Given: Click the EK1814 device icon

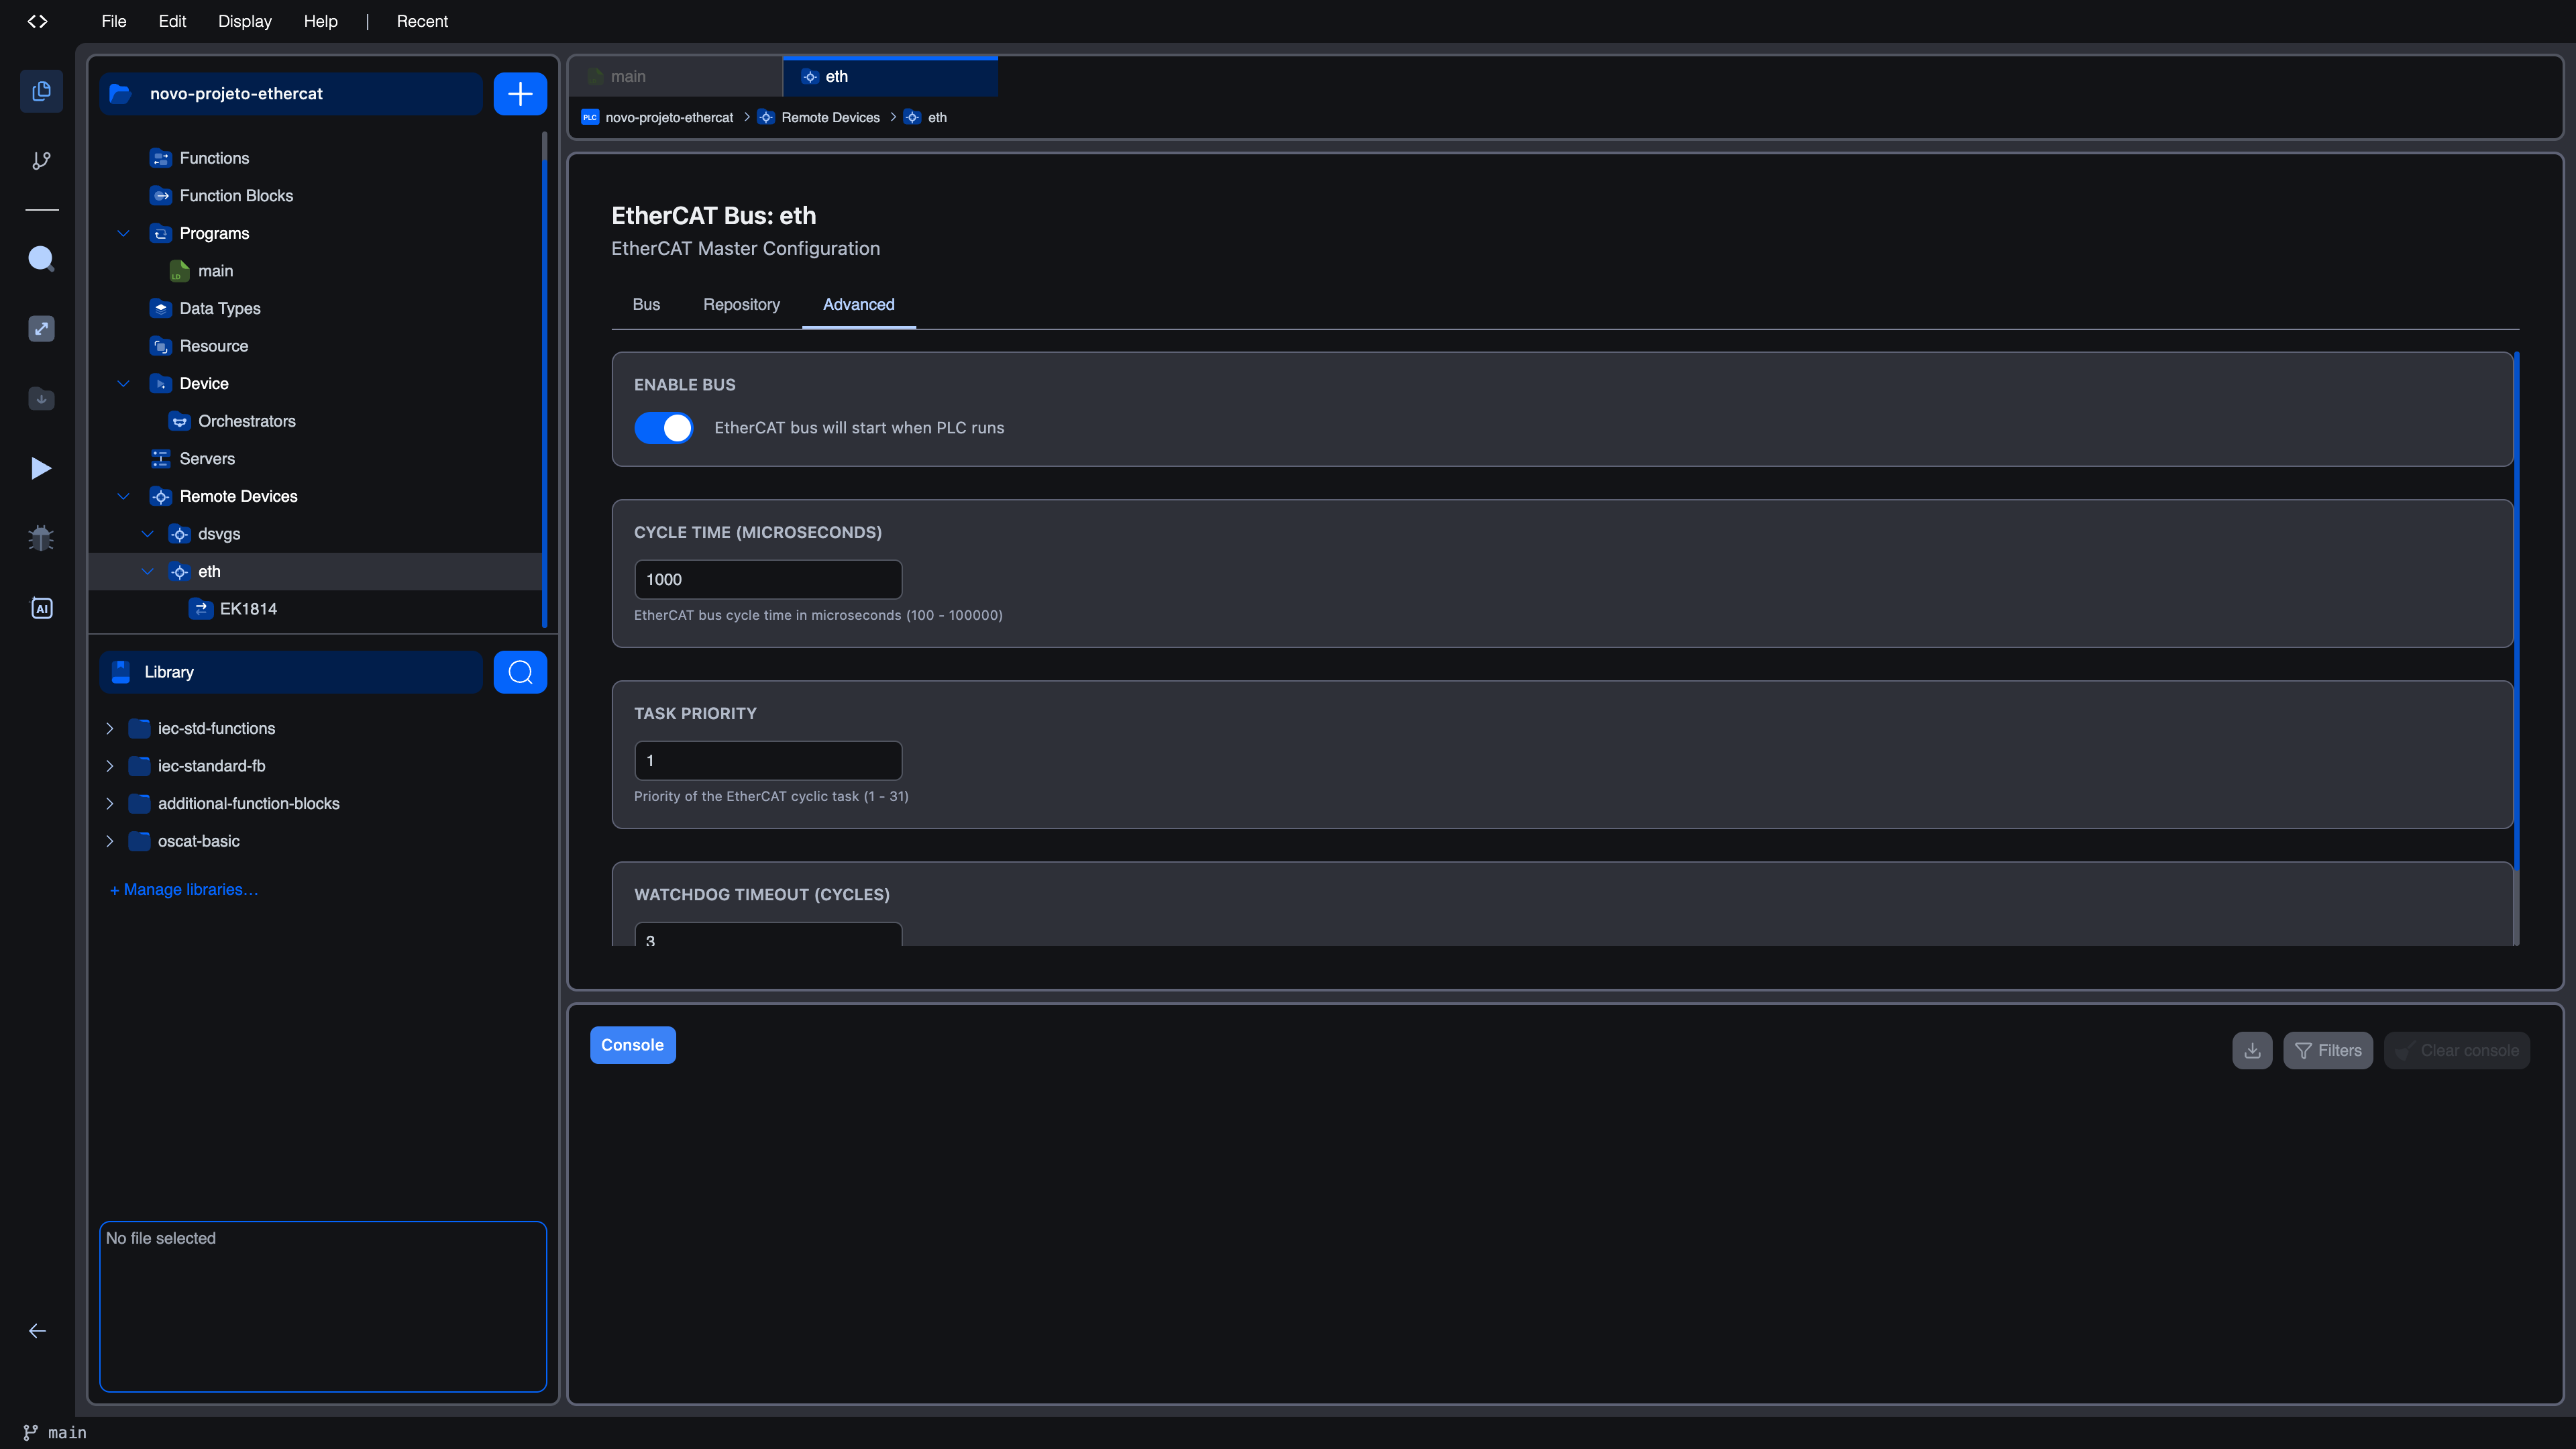Looking at the screenshot, I should 200,609.
